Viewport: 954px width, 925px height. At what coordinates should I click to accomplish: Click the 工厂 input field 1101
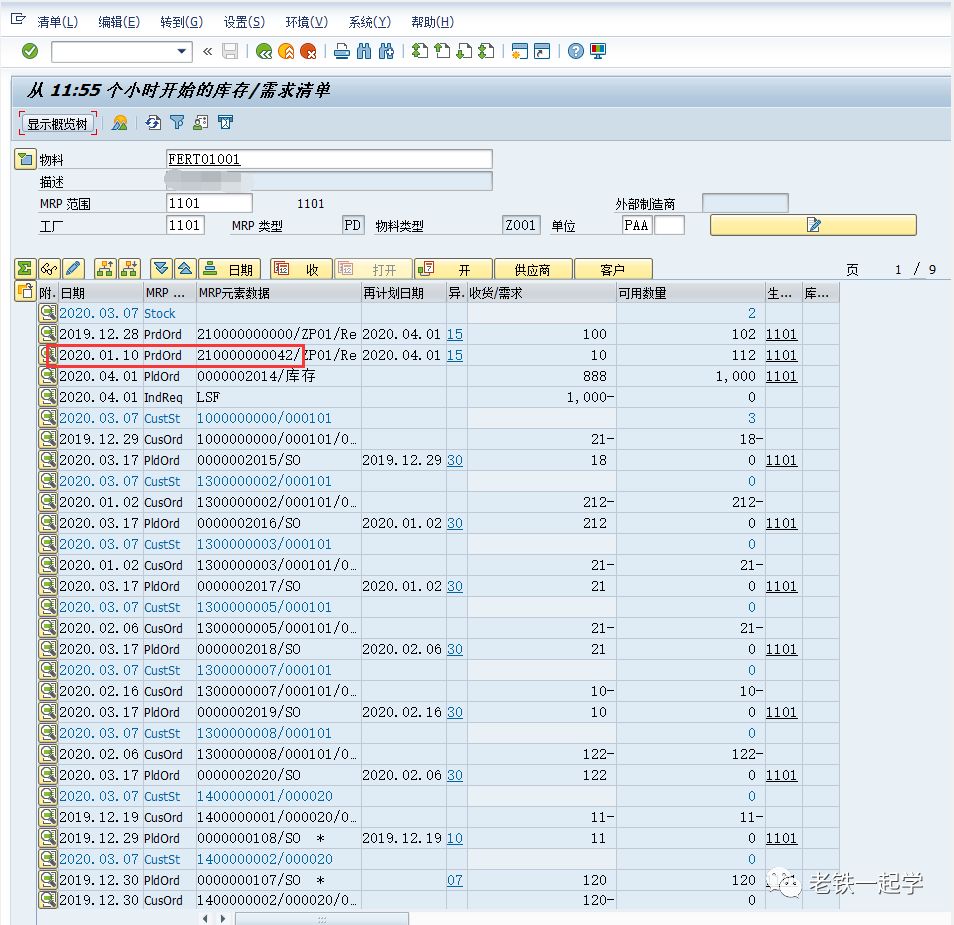click(185, 225)
